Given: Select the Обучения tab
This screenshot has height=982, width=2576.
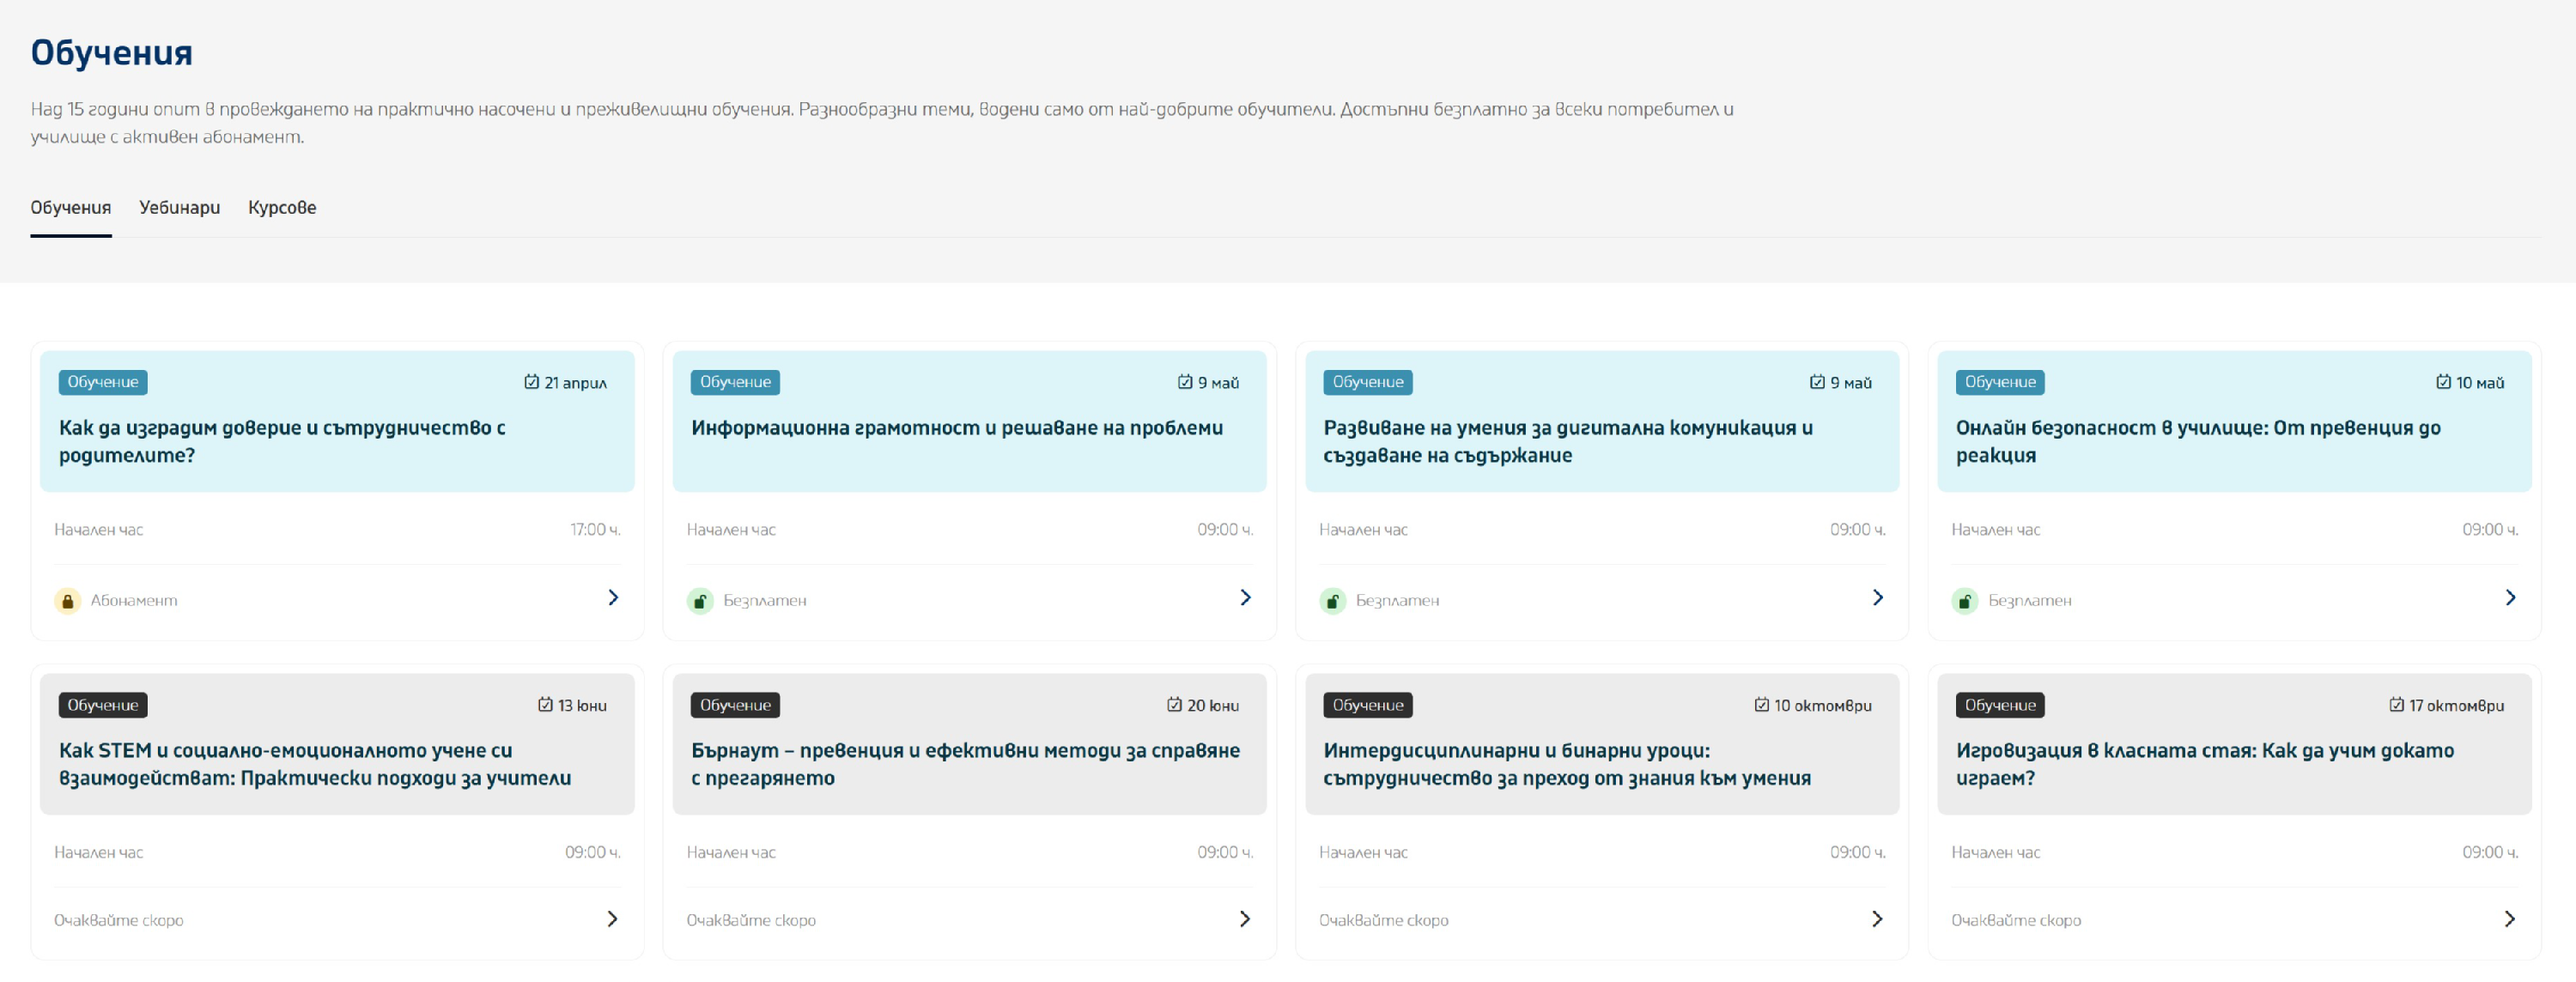Looking at the screenshot, I should coord(70,208).
